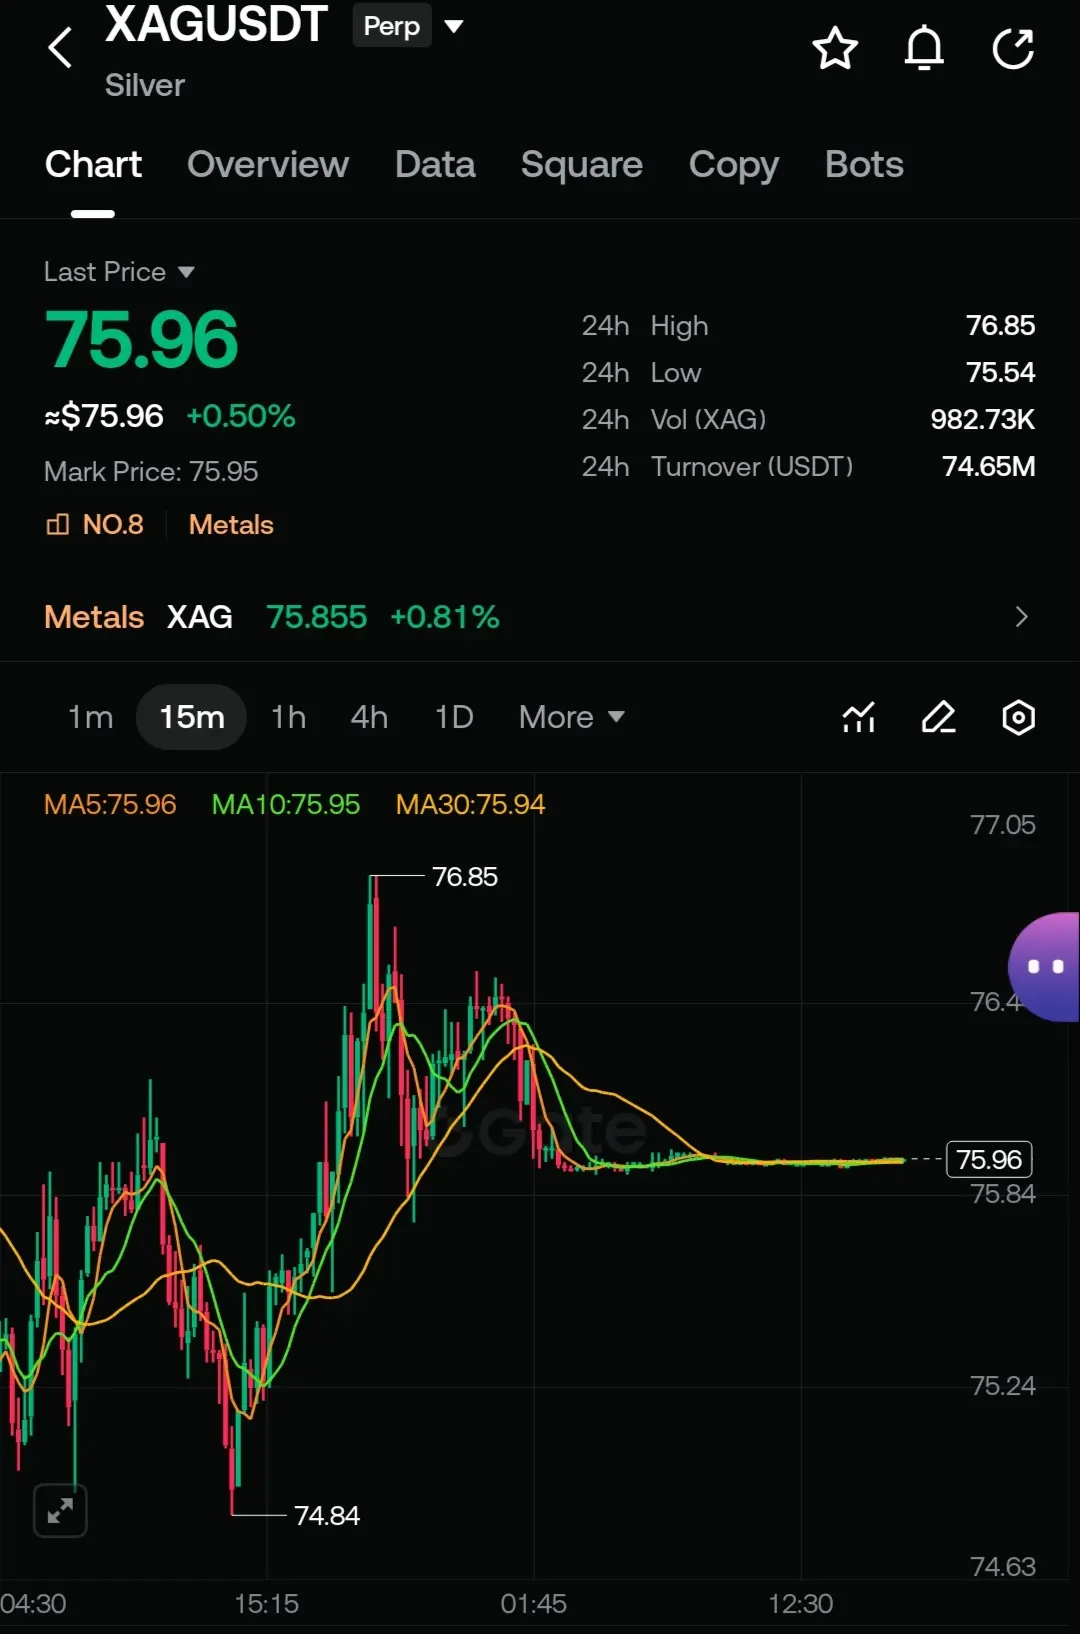Open Metals XAG index chevron
The width and height of the screenshot is (1080, 1634).
[1021, 617]
